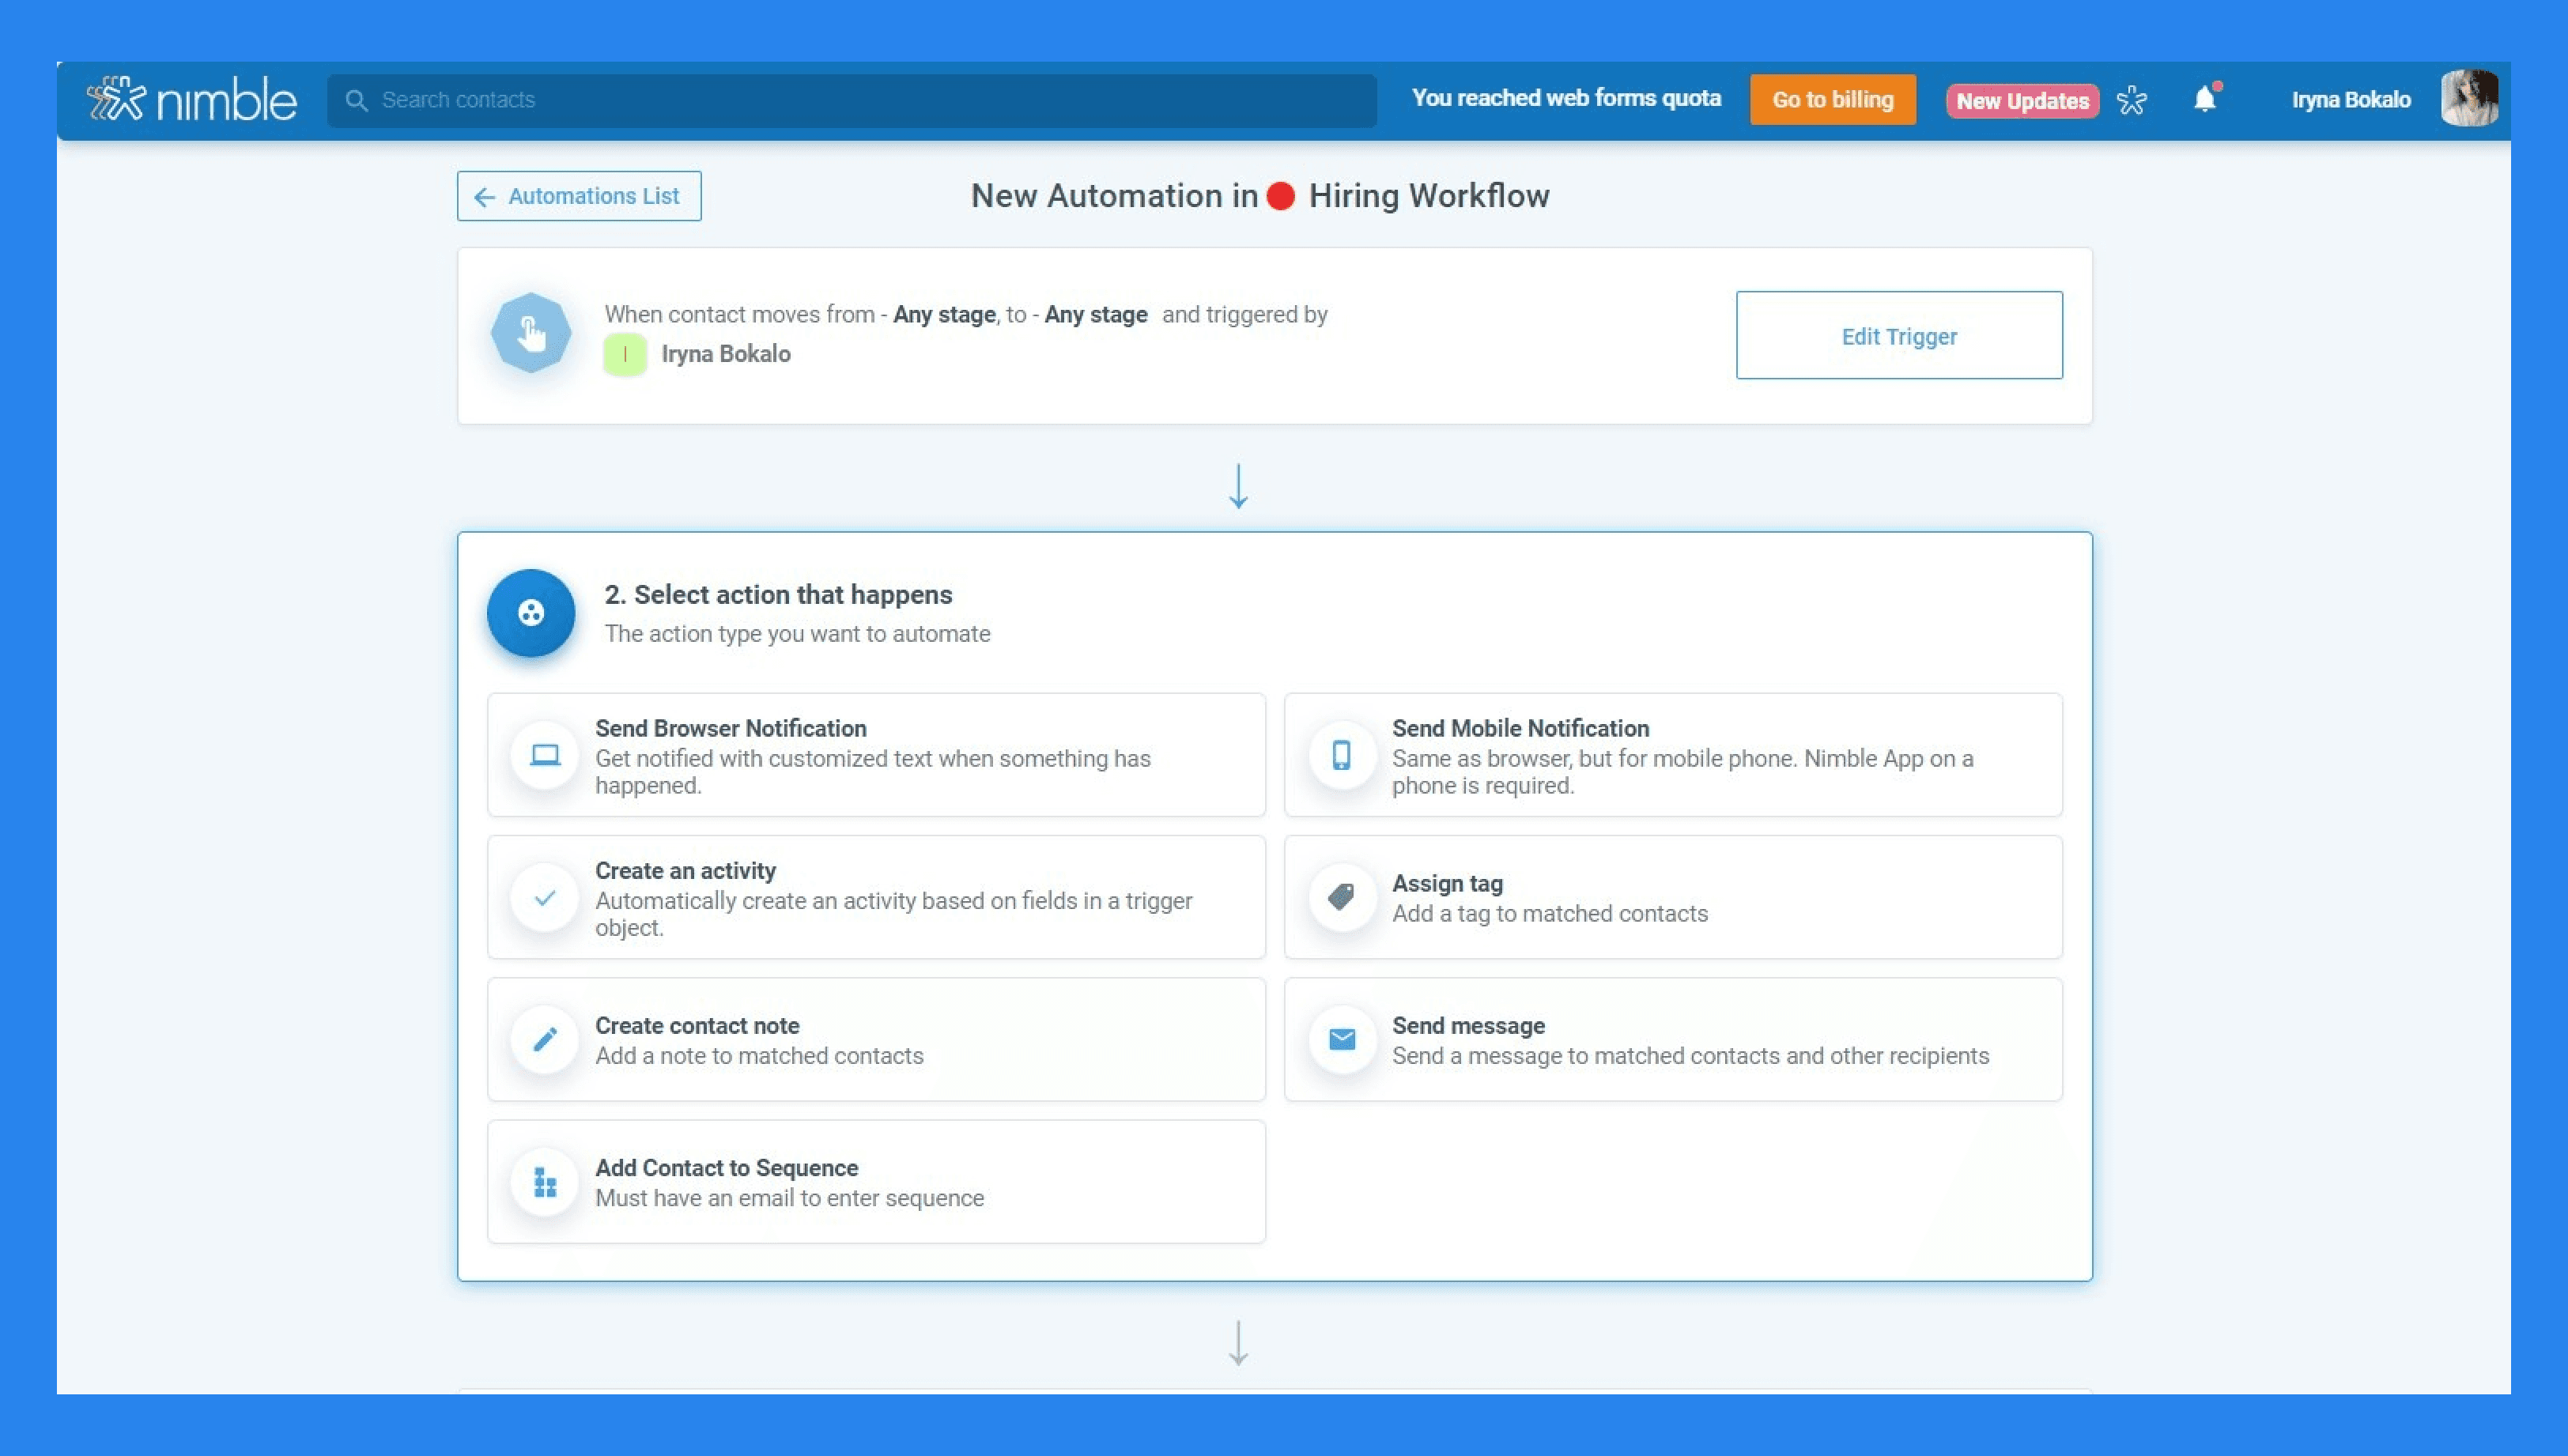This screenshot has height=1456, width=2568.
Task: Click the green Iryna Bokalo initial badge
Action: [625, 354]
